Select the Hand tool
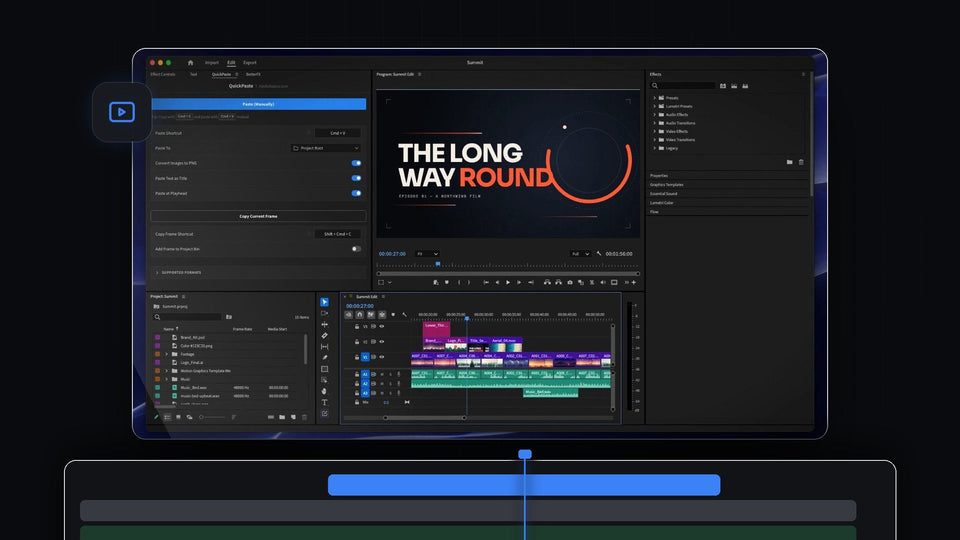 click(x=324, y=391)
